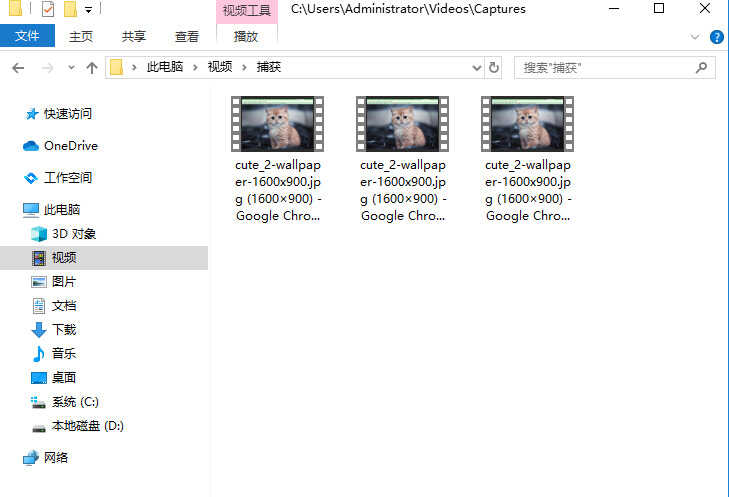Click the star icon beside 快速访问
The height and width of the screenshot is (497, 729).
(x=32, y=114)
